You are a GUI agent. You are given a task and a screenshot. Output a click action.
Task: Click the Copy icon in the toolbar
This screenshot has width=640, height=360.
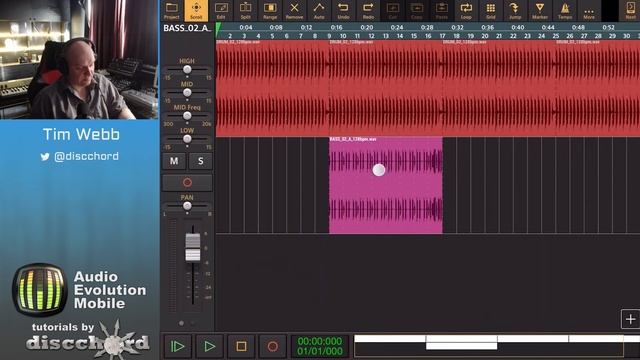pyautogui.click(x=417, y=11)
